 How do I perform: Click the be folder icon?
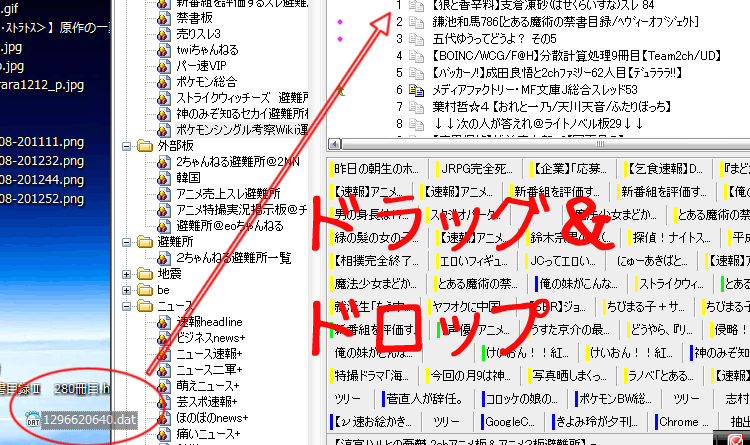tap(144, 290)
